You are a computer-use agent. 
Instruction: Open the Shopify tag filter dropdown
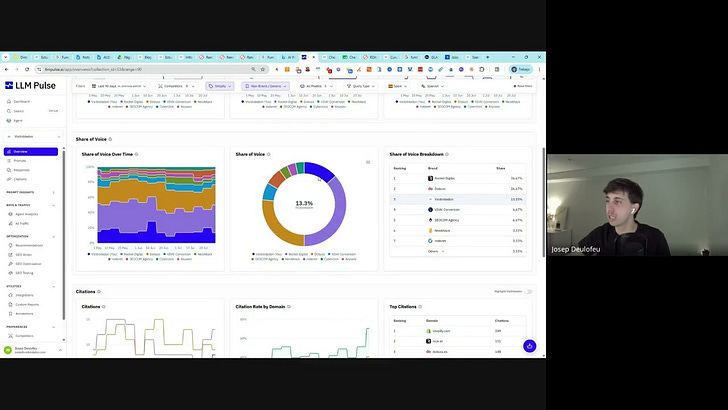(x=220, y=86)
